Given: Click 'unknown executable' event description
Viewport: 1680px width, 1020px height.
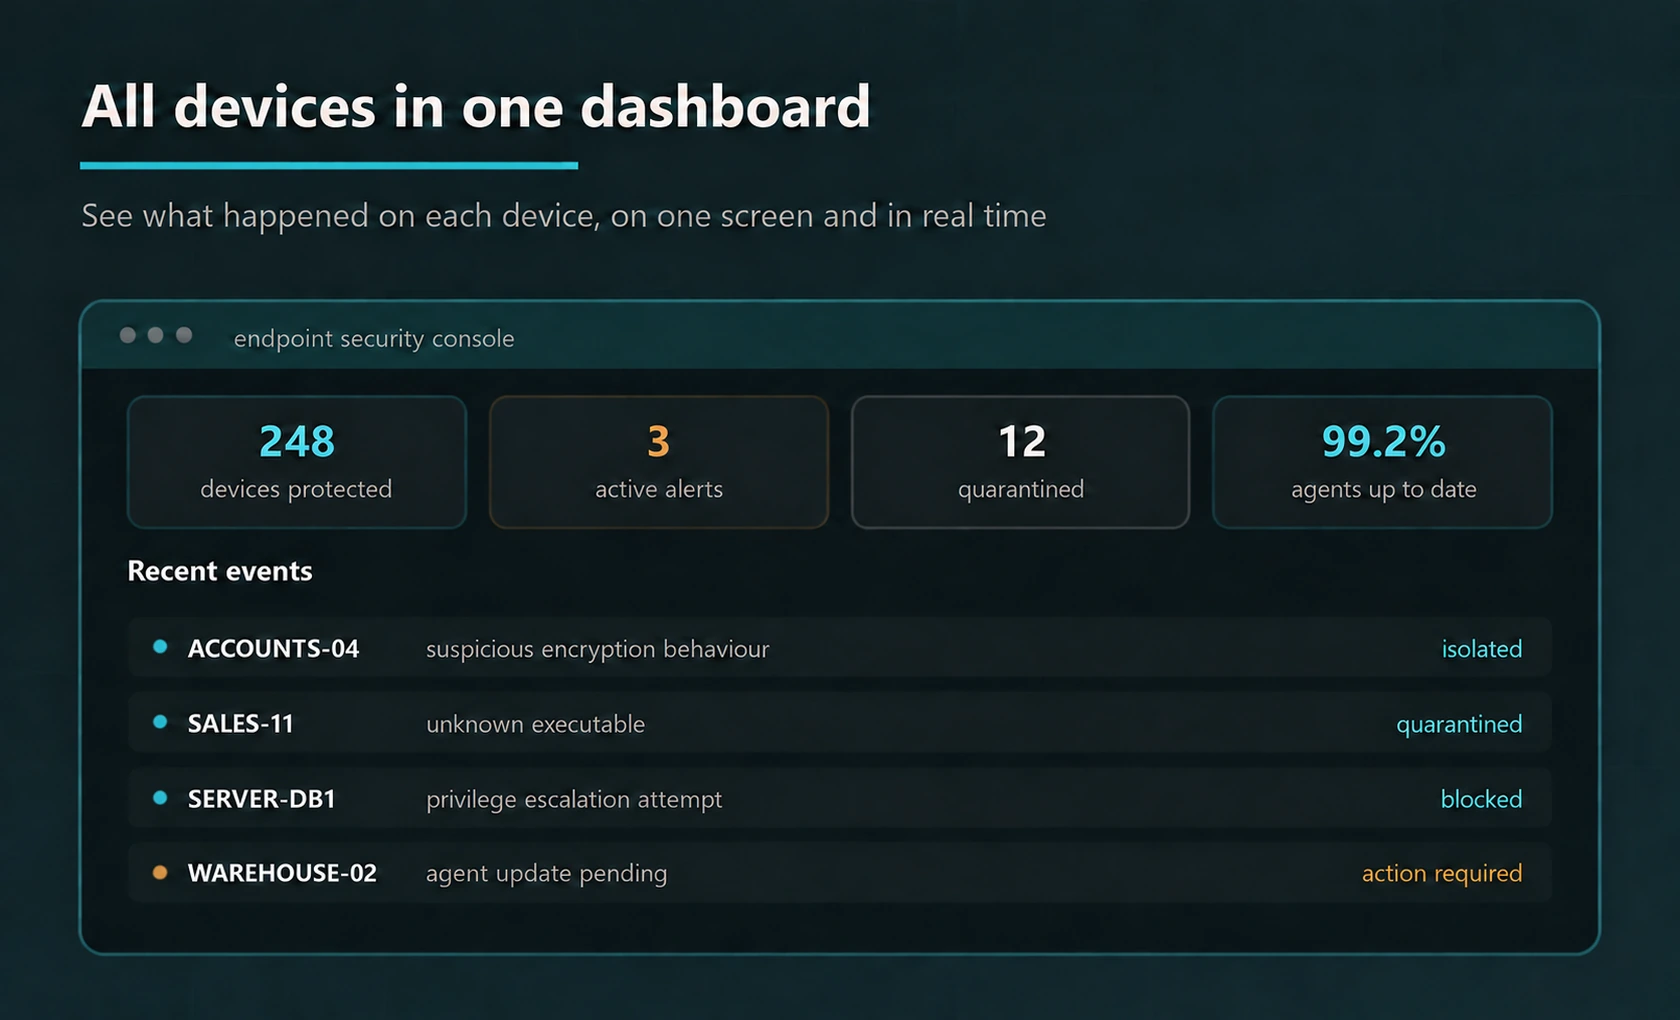Looking at the screenshot, I should click(536, 724).
